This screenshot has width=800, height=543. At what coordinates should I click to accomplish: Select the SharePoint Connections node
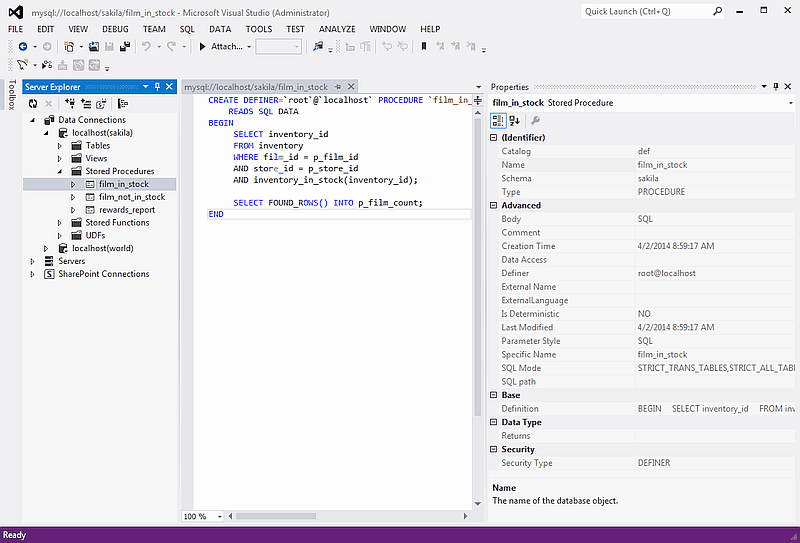coord(104,274)
